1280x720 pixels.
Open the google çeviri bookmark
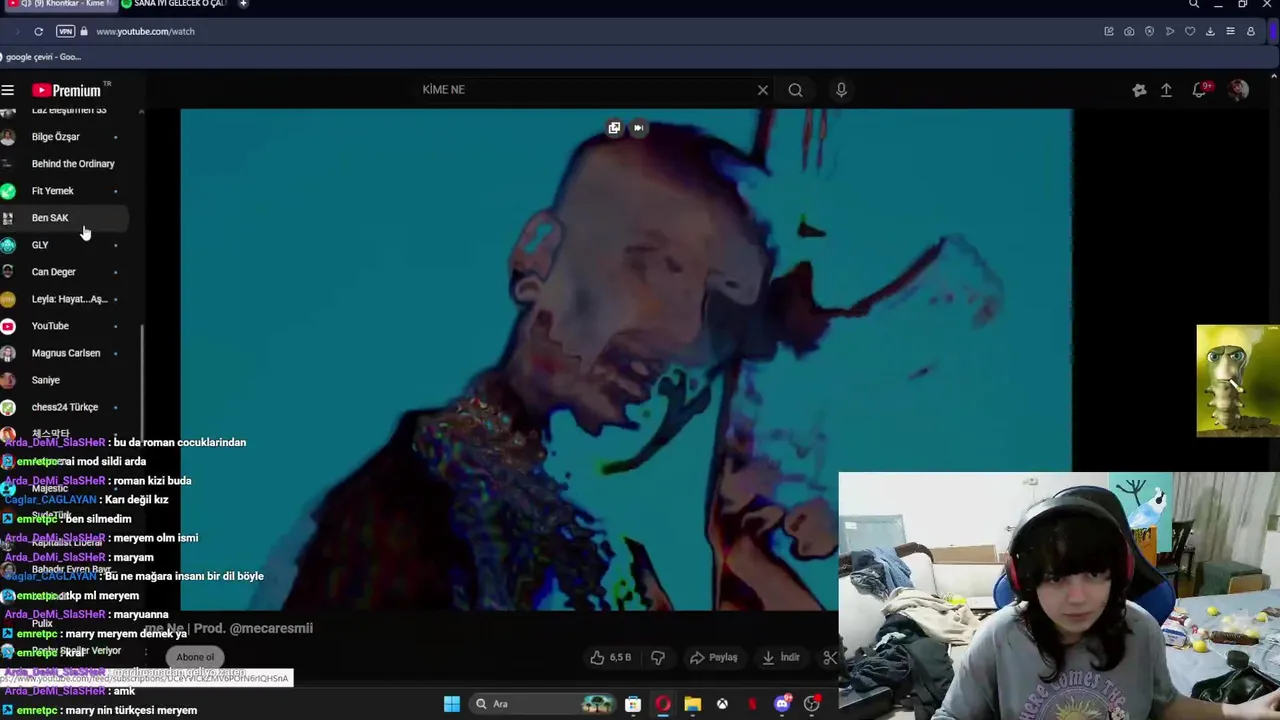[41, 57]
